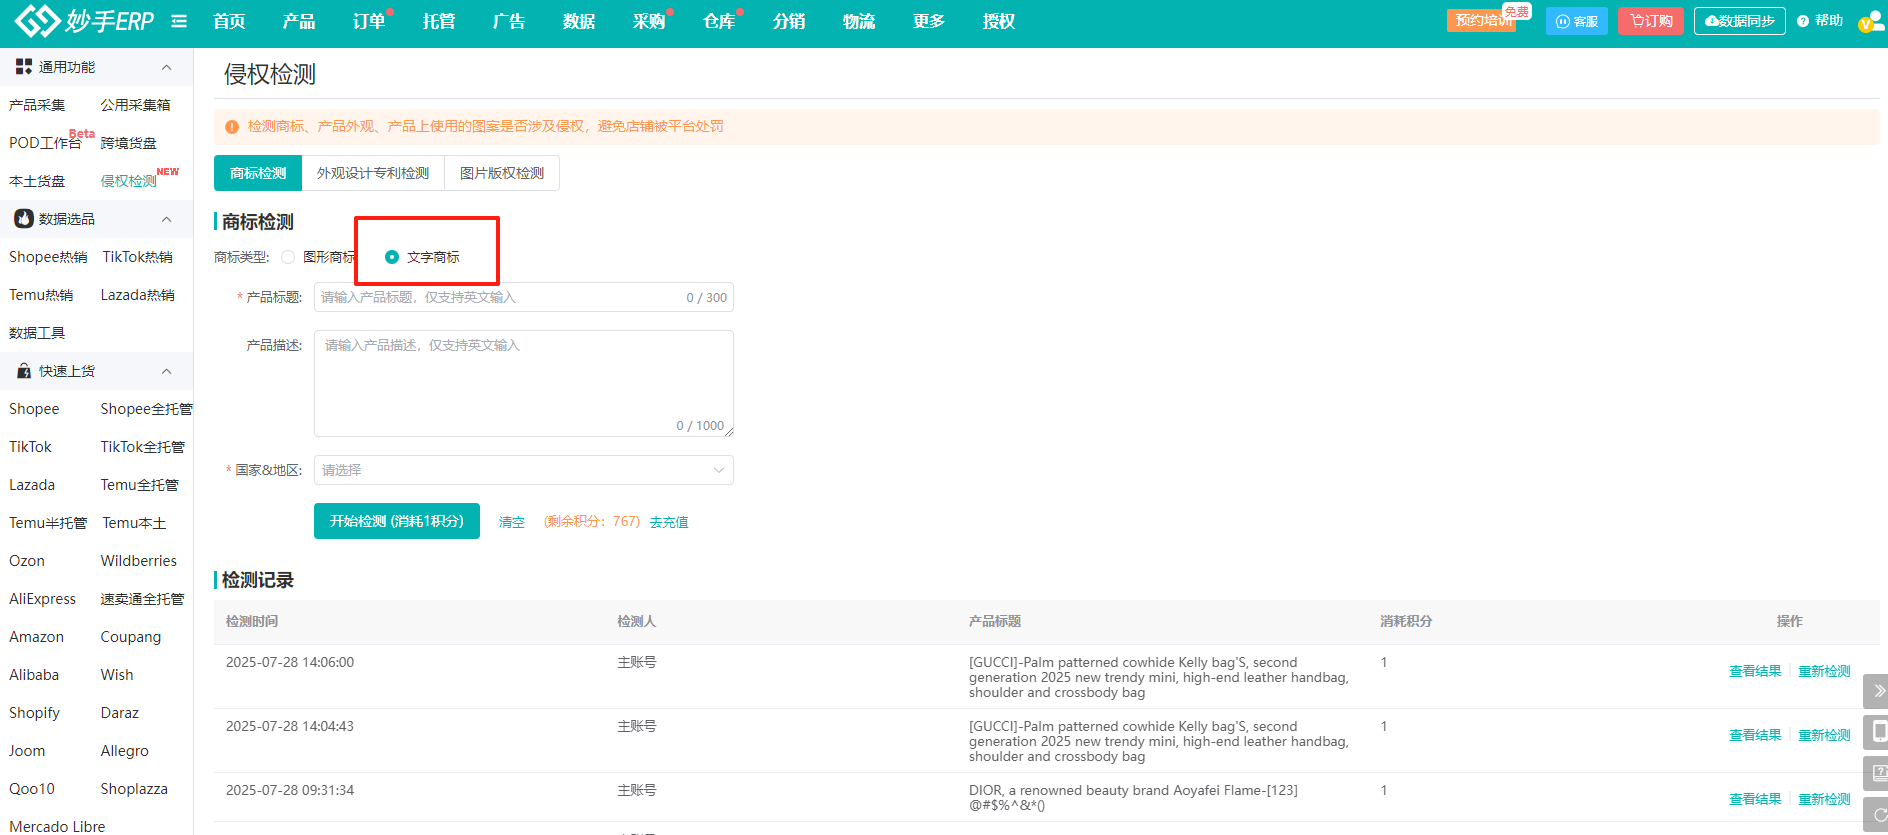Focus the 产品描述 text area

tap(524, 384)
